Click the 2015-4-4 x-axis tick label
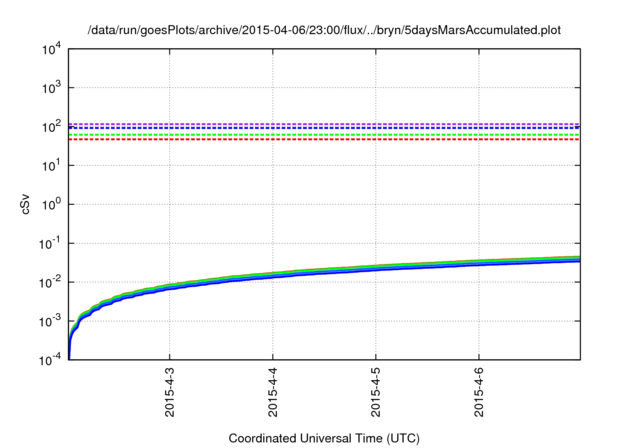 273,392
